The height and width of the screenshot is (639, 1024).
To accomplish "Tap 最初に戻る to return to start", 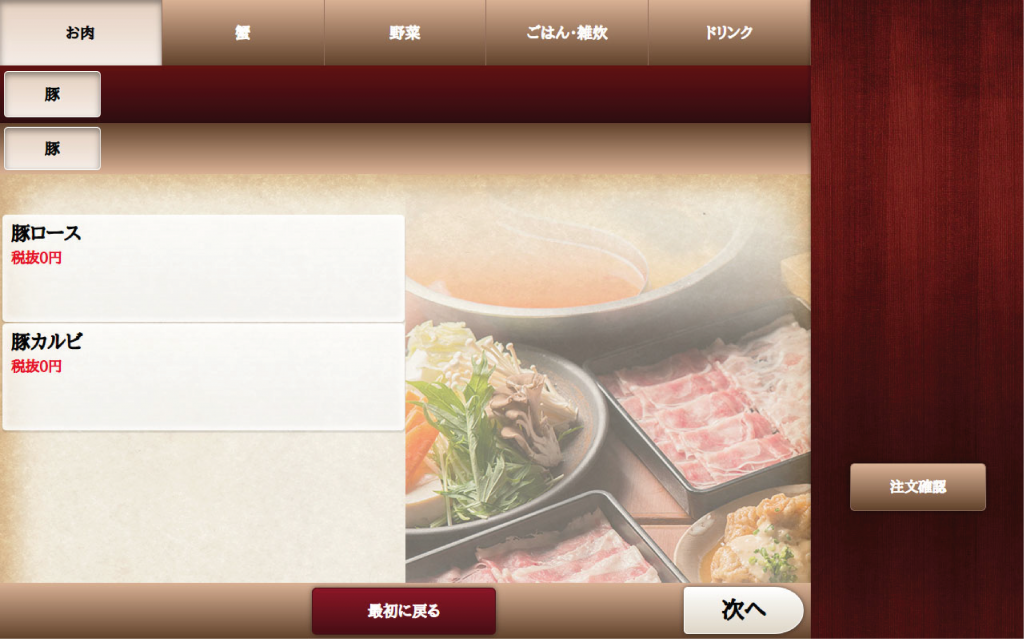I will [404, 611].
